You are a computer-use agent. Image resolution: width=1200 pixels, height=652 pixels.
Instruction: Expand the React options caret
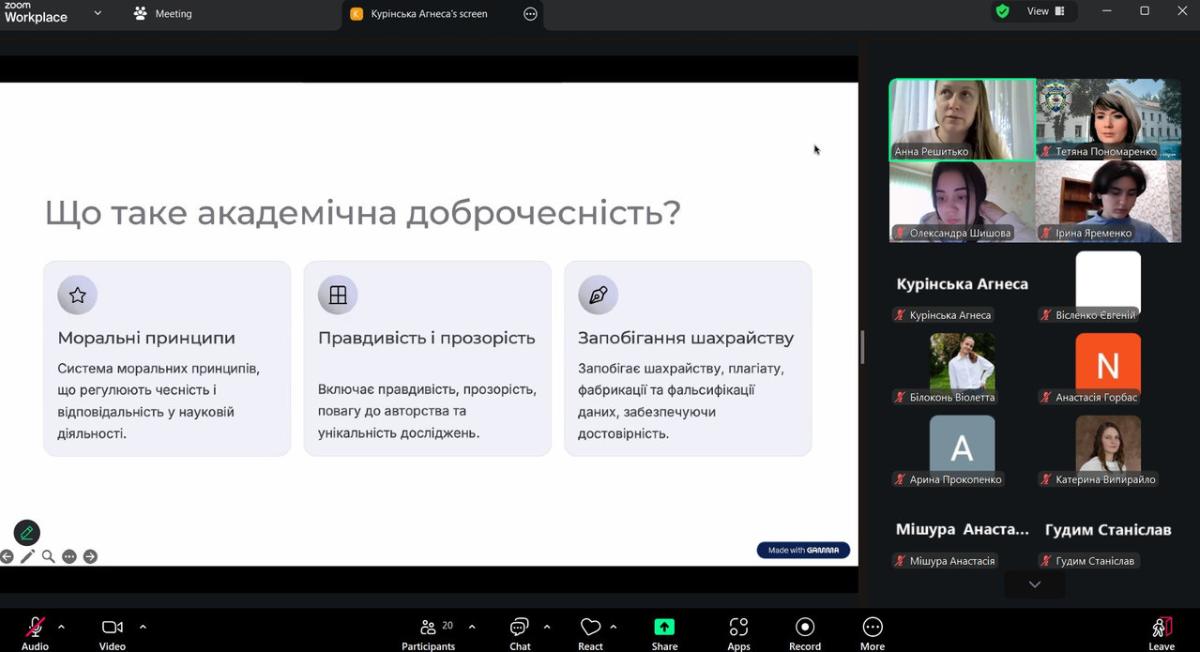pos(613,627)
